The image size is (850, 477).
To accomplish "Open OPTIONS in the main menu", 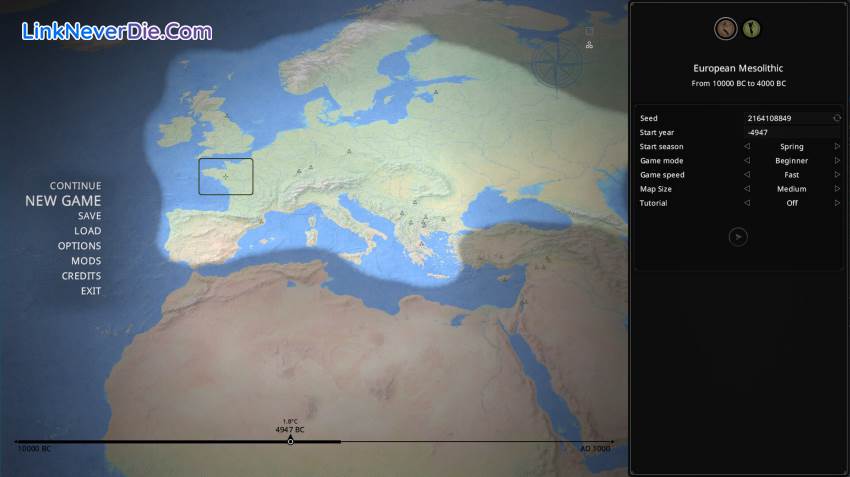I will pos(79,246).
